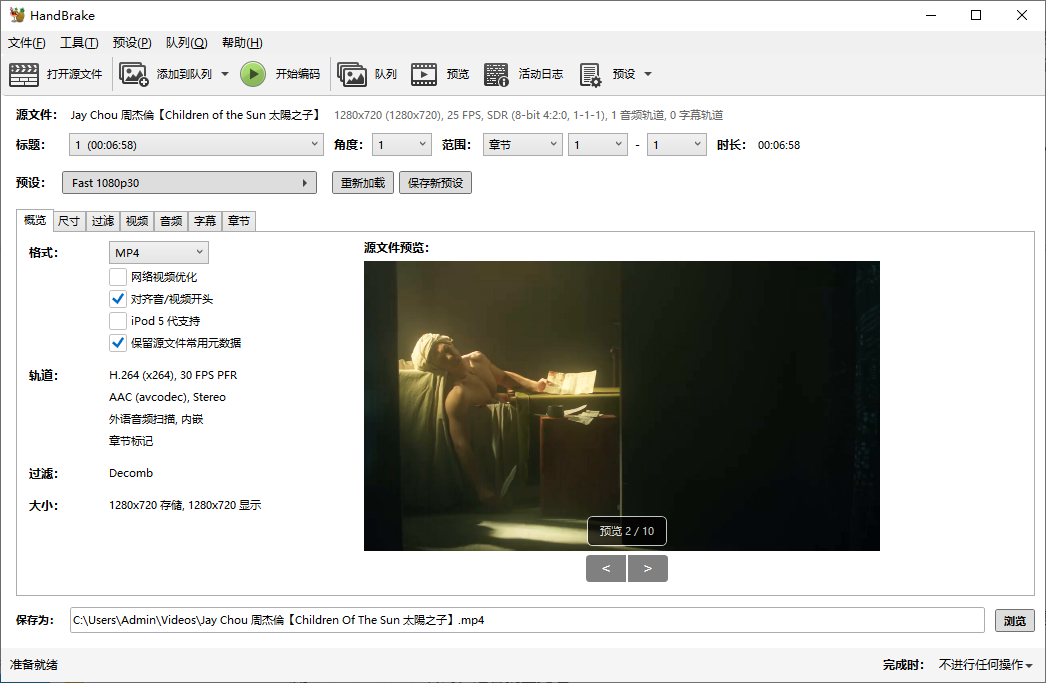The image size is (1046, 683).
Task: Open the 帮助(H) menu
Action: [242, 43]
